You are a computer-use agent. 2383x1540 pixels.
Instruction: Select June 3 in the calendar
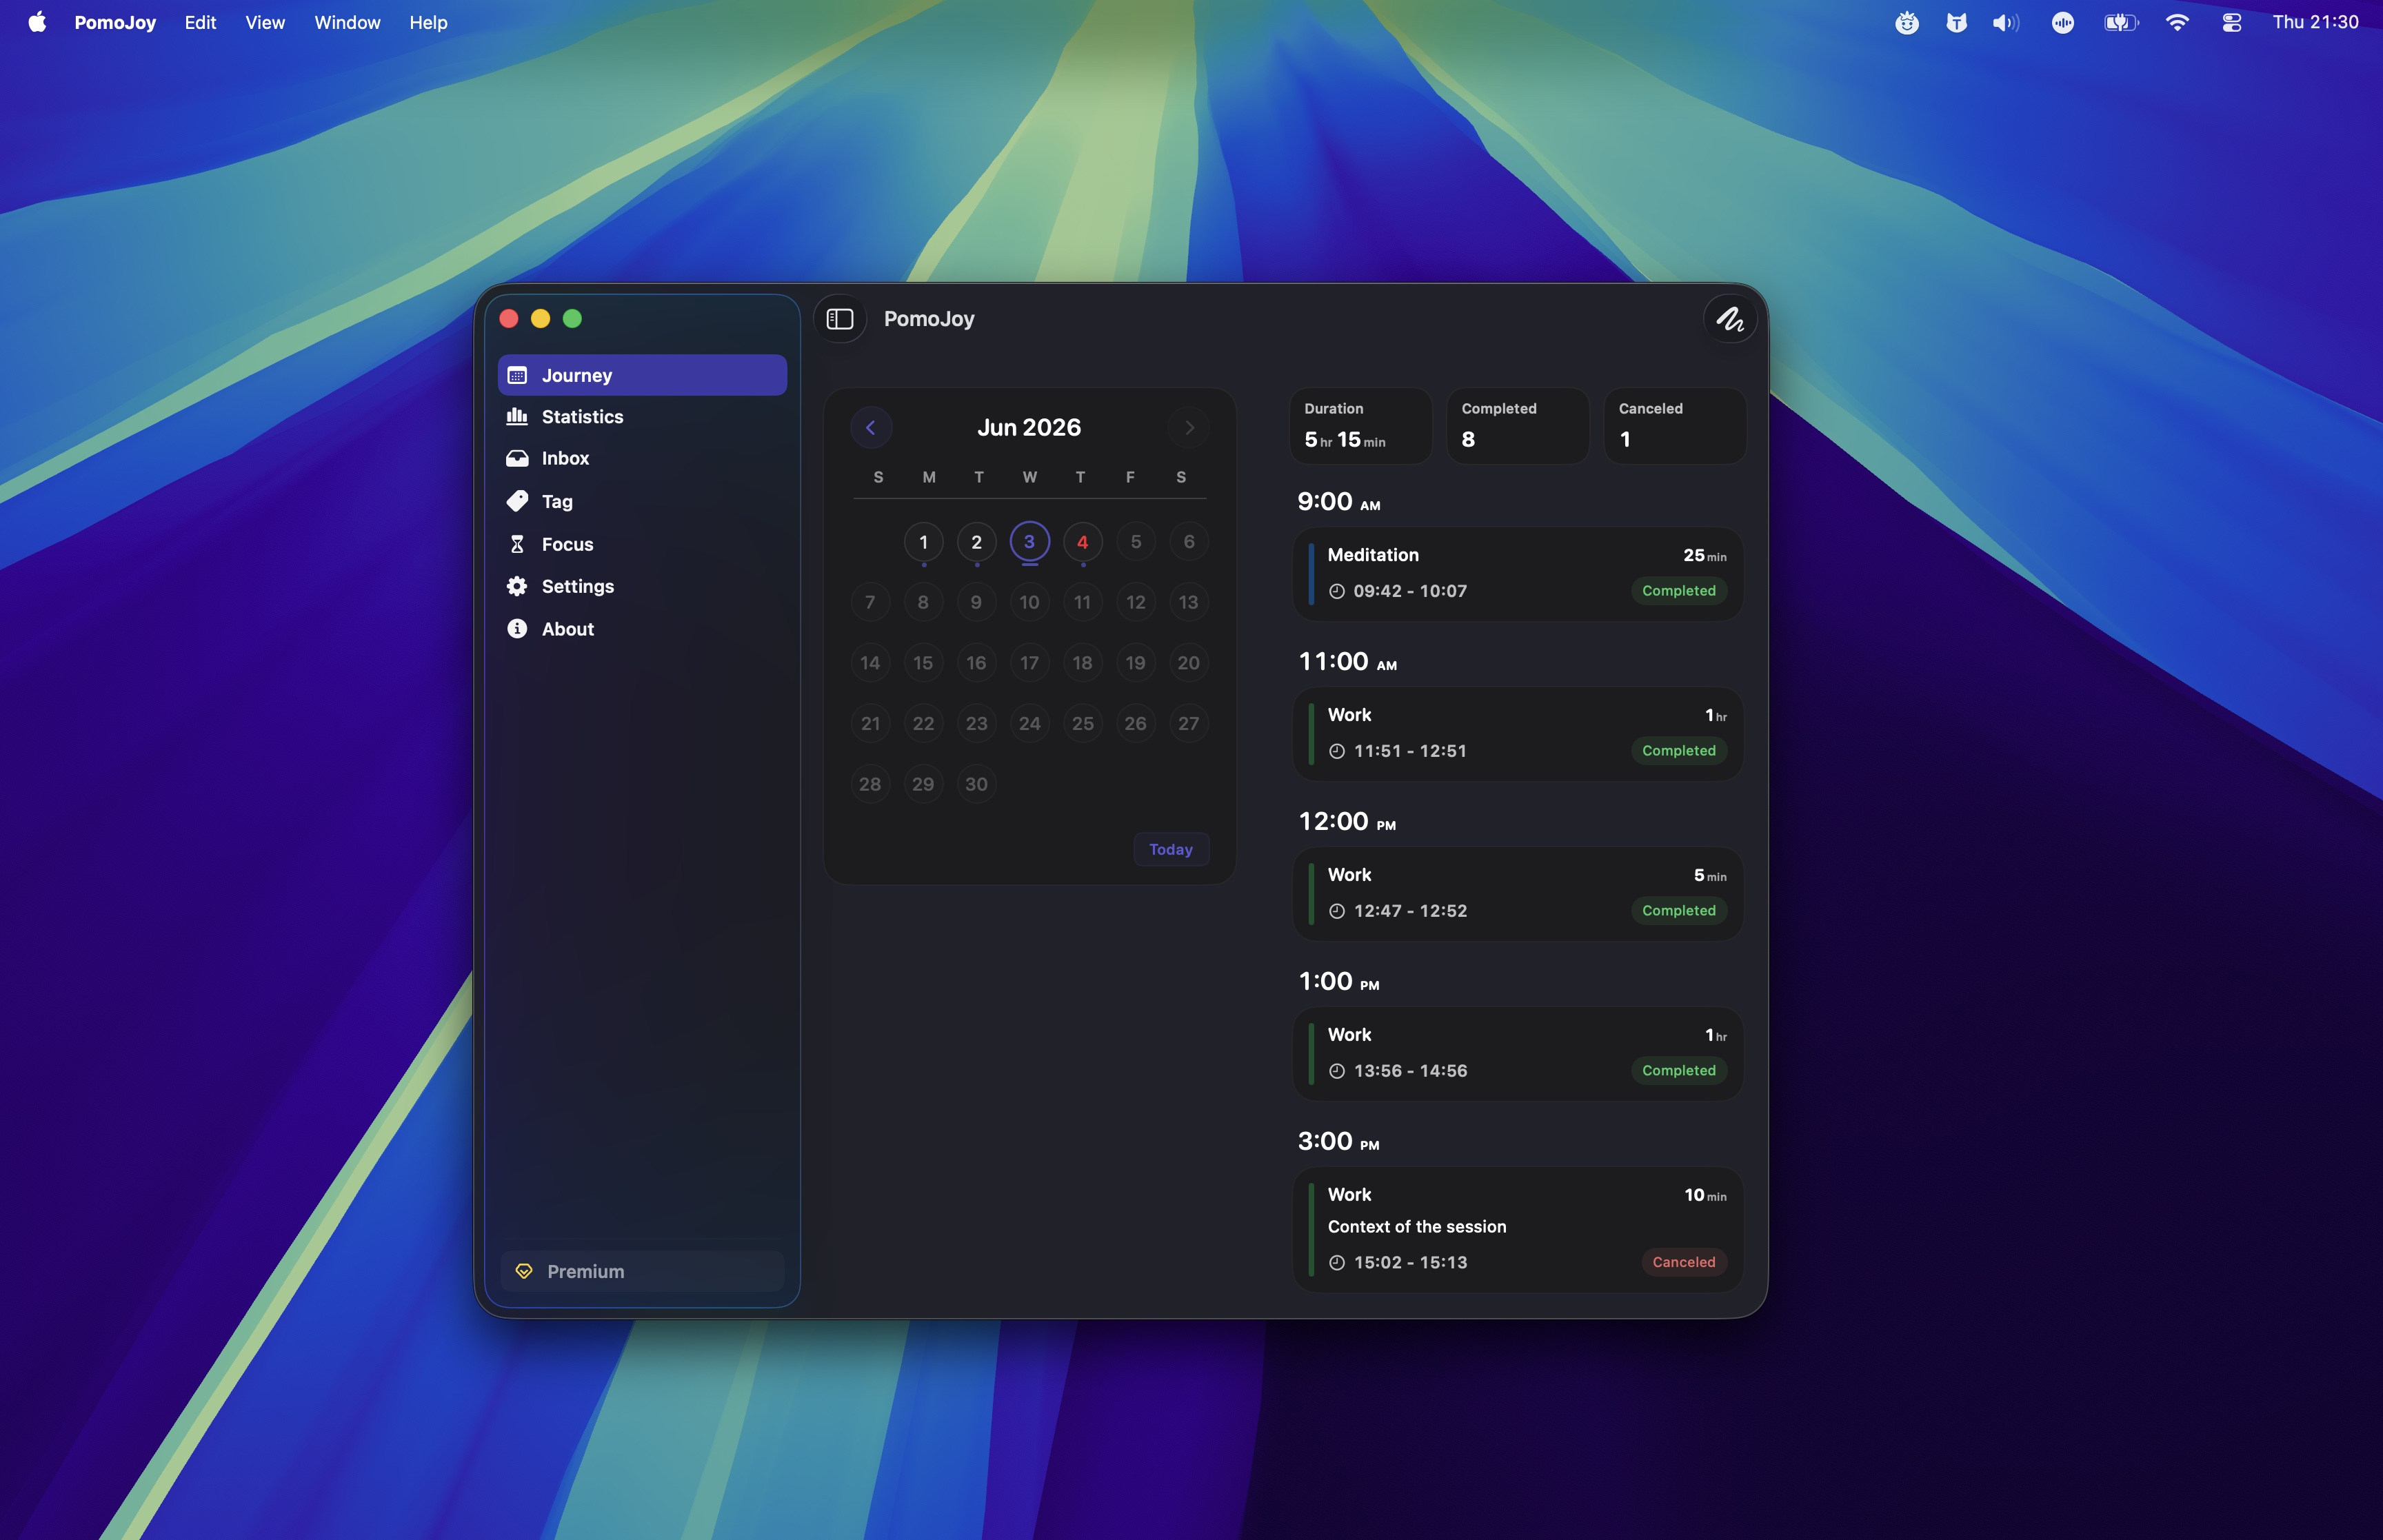click(x=1030, y=542)
